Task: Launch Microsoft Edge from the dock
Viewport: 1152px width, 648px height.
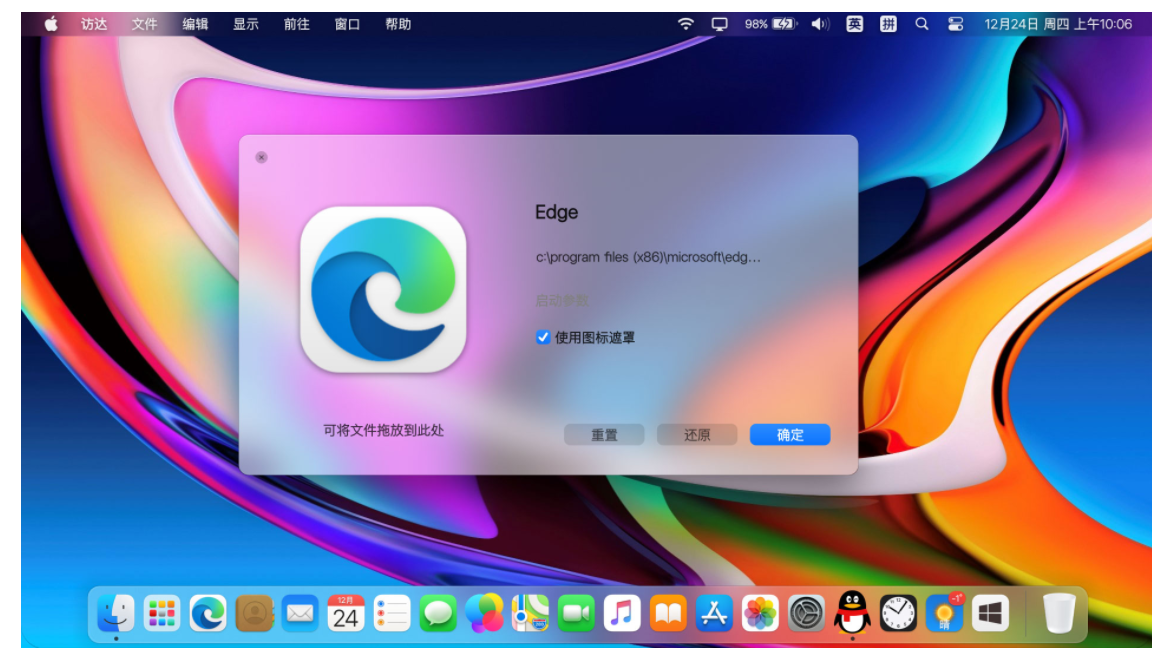Action: 208,613
